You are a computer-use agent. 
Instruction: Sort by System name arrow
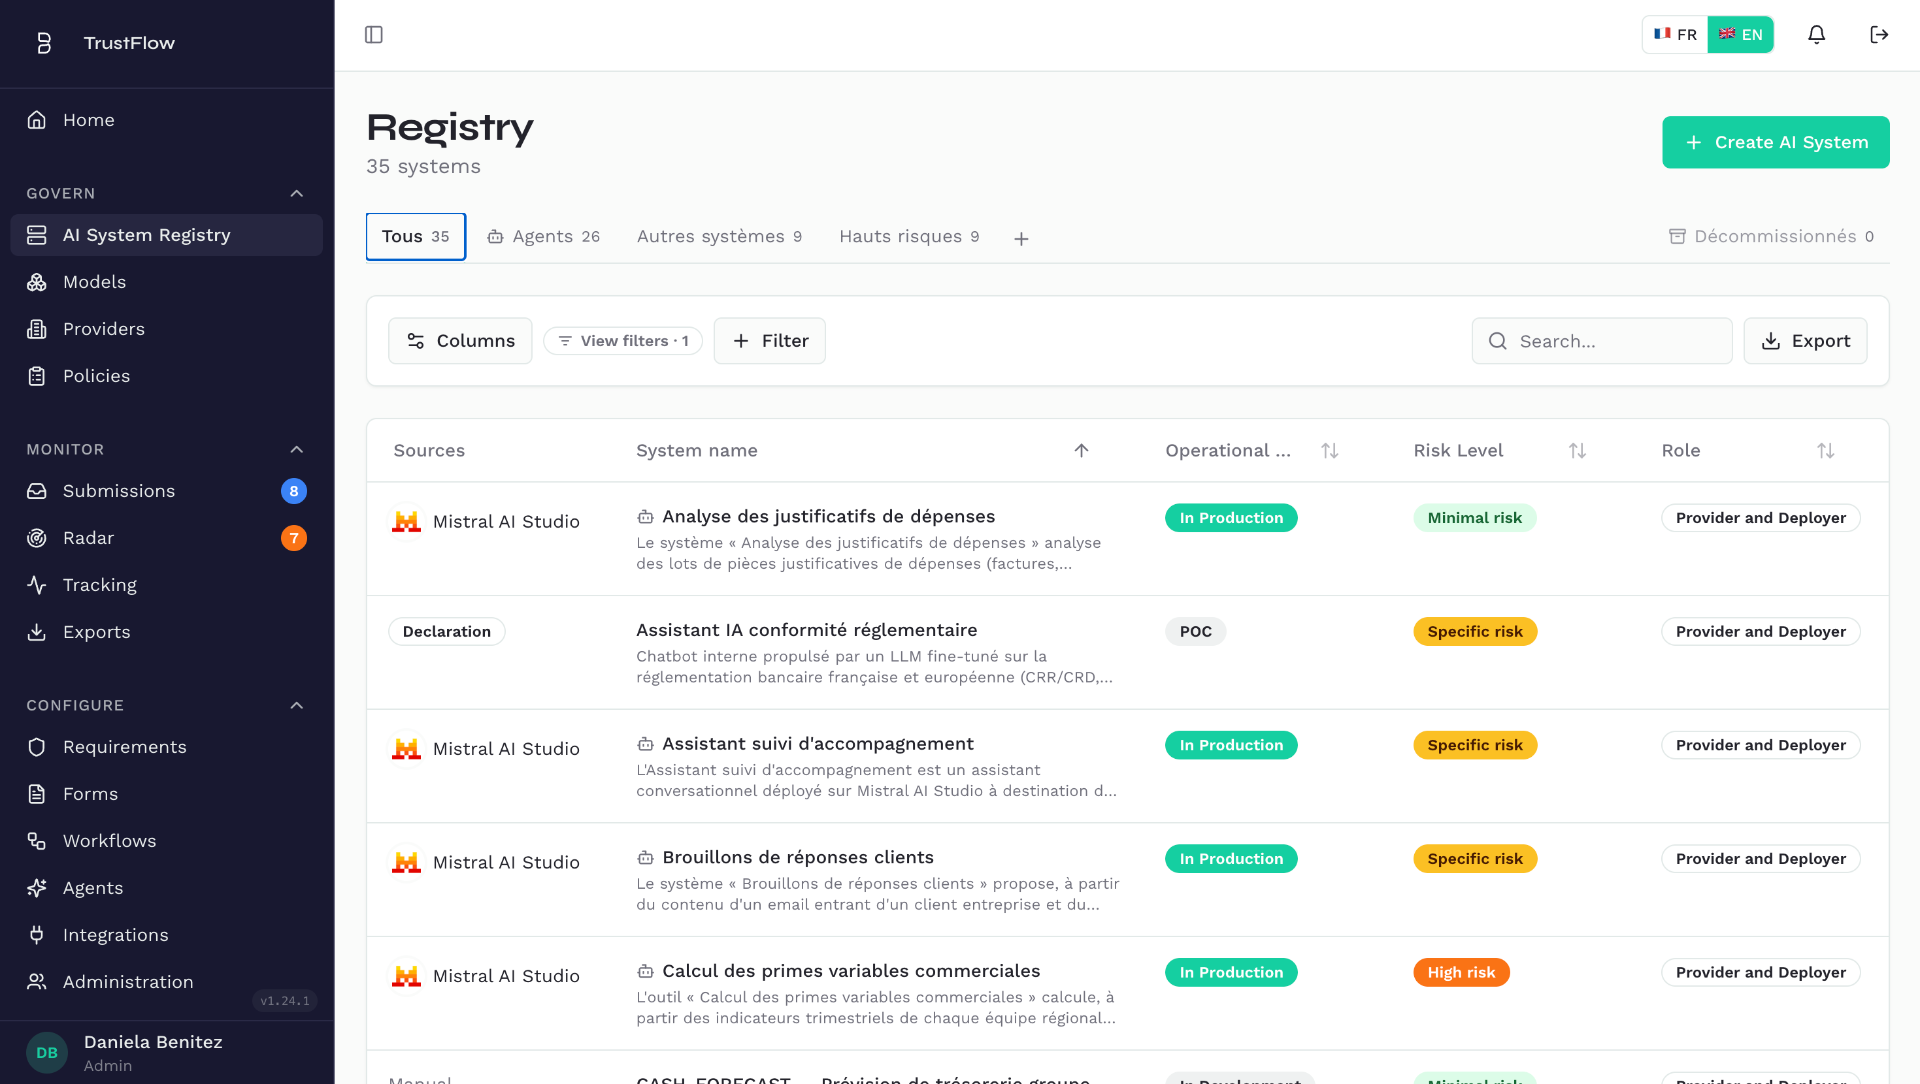tap(1081, 451)
